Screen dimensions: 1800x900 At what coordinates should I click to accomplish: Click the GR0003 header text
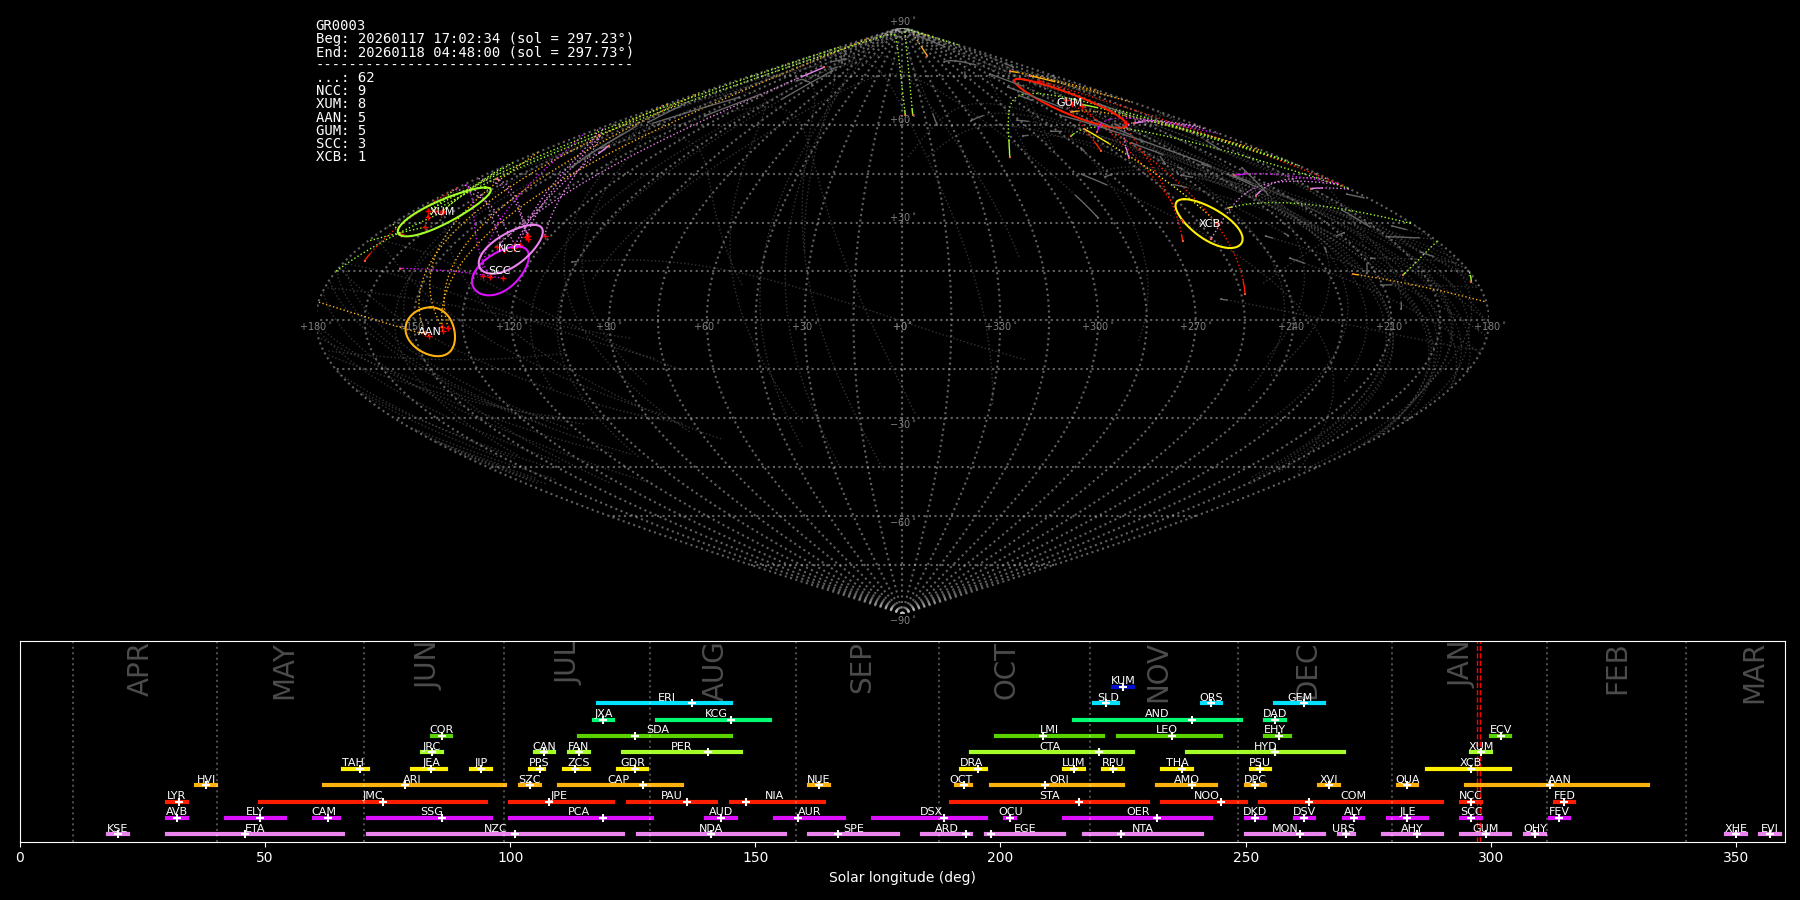(340, 26)
